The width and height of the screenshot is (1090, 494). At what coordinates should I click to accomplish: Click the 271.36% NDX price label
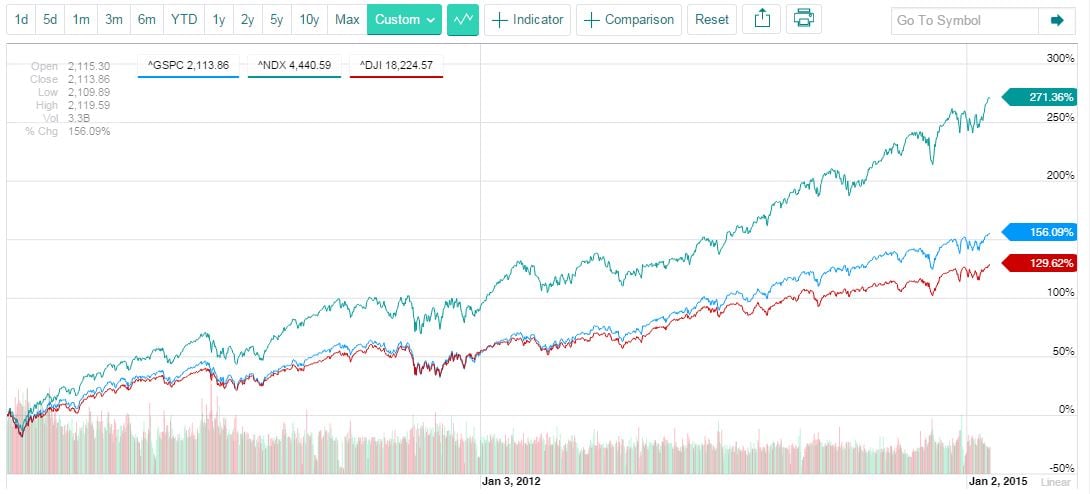pos(1047,97)
